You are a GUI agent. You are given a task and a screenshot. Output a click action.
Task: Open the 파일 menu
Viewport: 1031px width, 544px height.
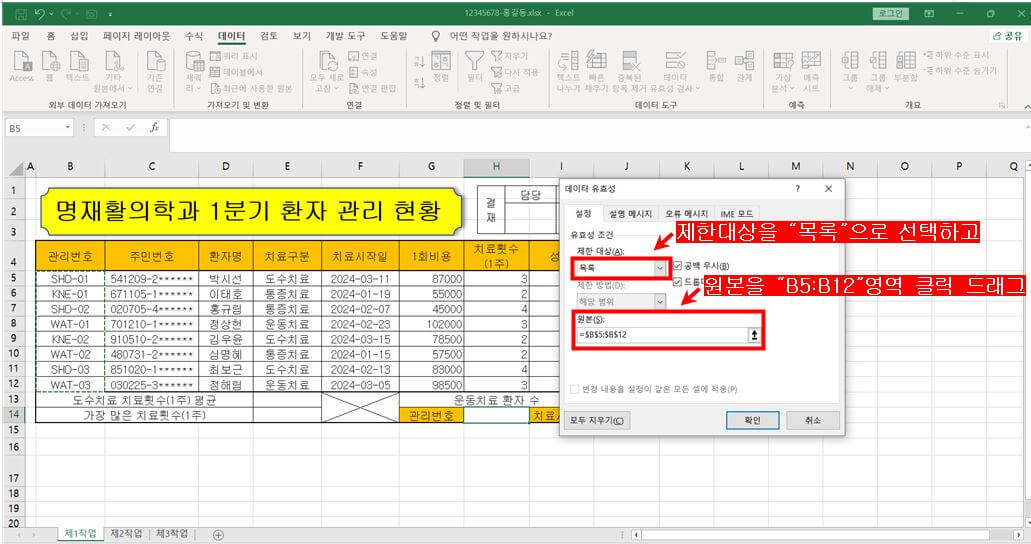(x=20, y=36)
